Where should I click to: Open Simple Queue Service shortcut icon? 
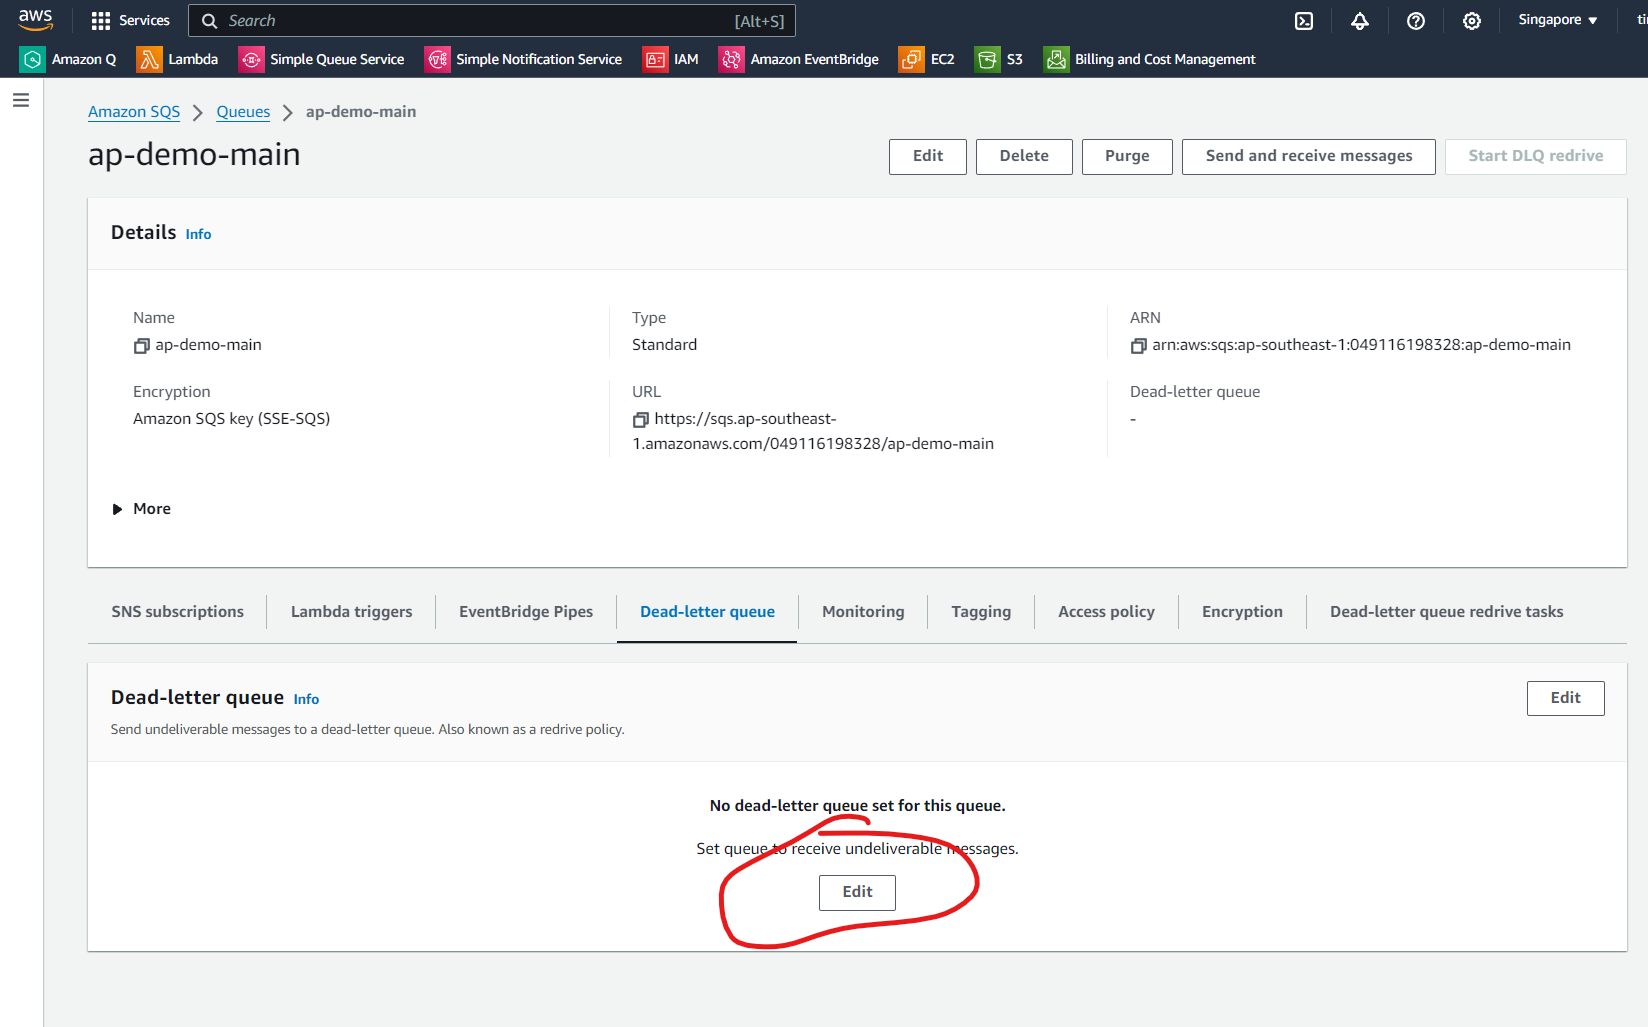[x=251, y=60]
